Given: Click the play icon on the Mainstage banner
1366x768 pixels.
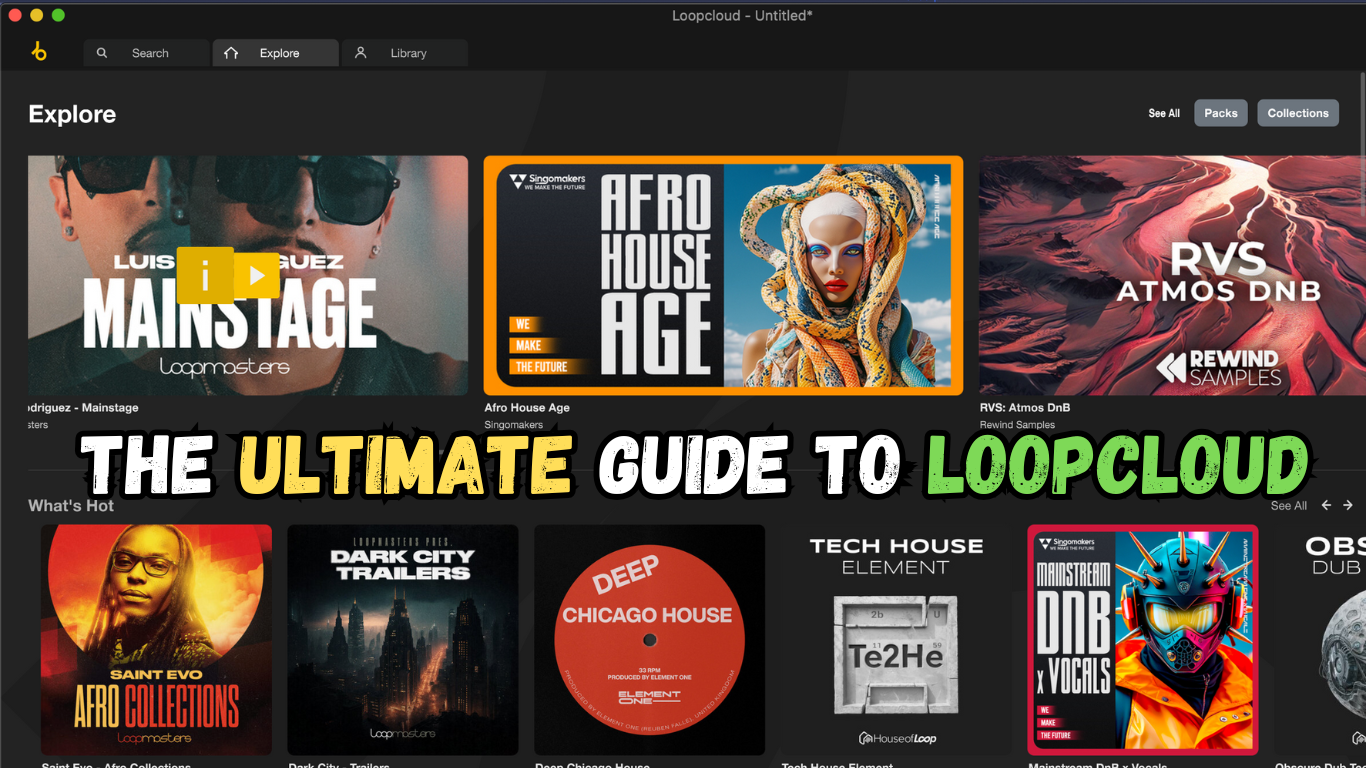Looking at the screenshot, I should [259, 275].
